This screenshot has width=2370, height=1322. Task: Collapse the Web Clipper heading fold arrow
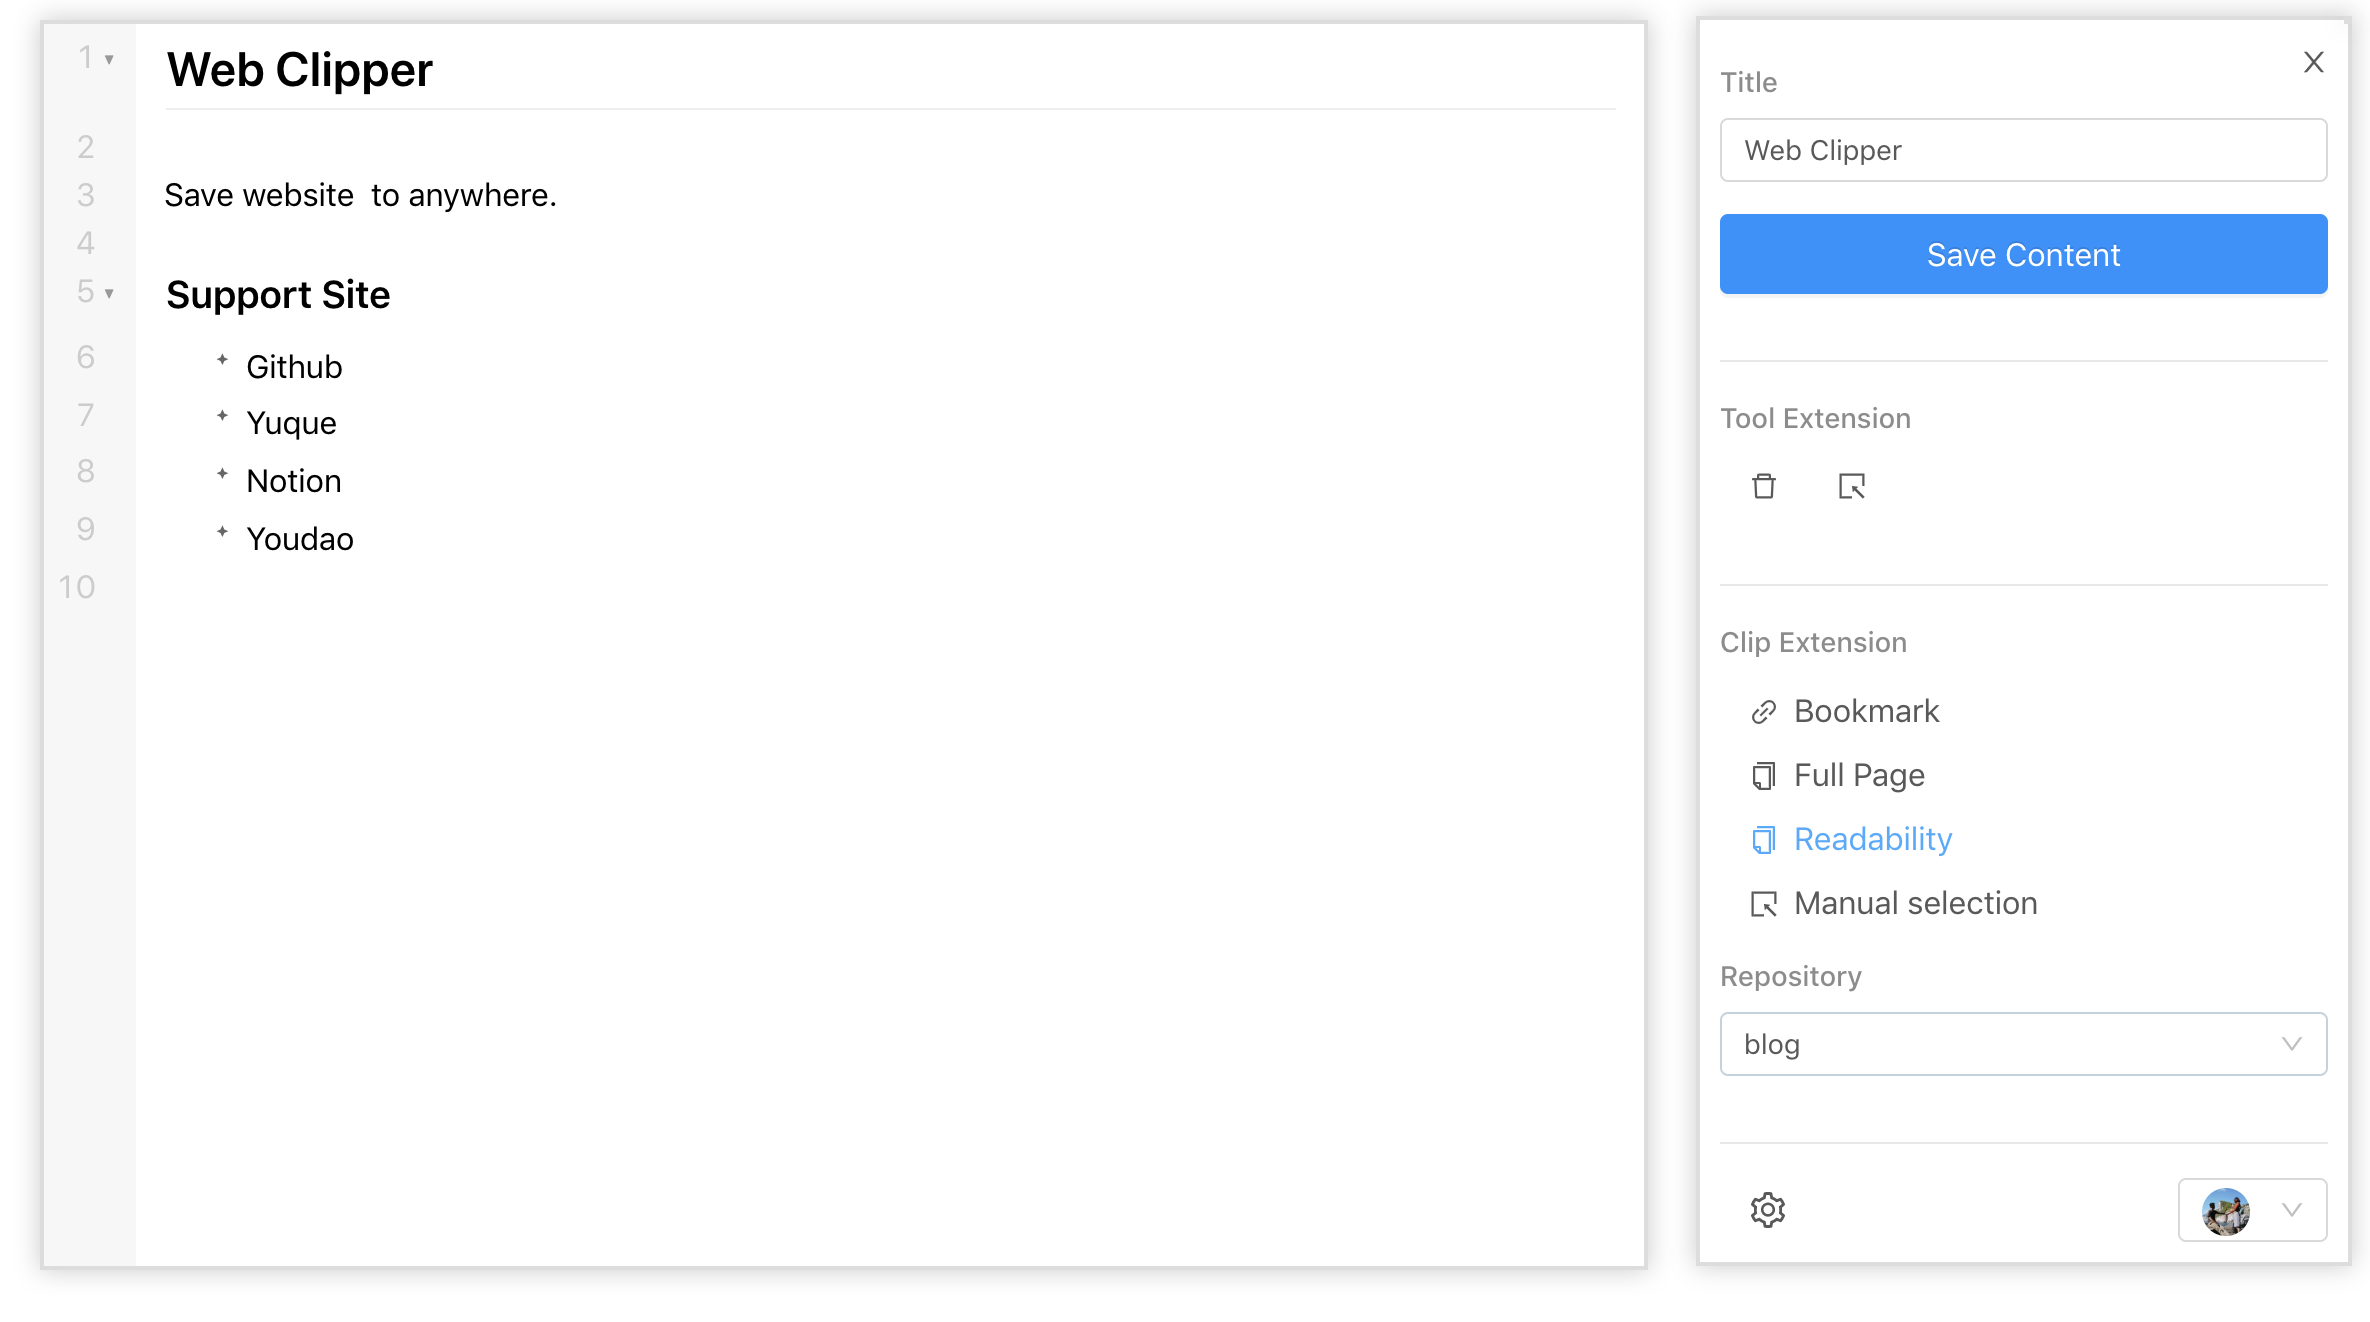click(x=109, y=60)
